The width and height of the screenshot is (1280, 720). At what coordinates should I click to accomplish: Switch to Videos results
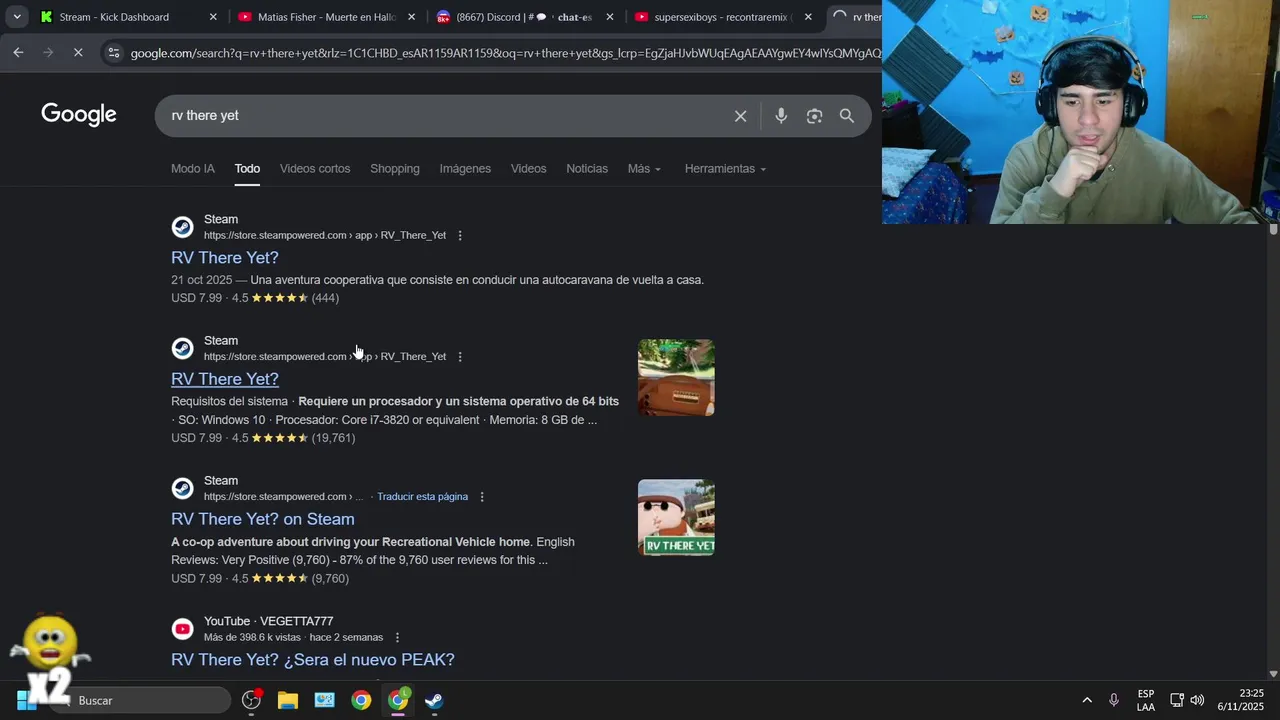pyautogui.click(x=528, y=169)
